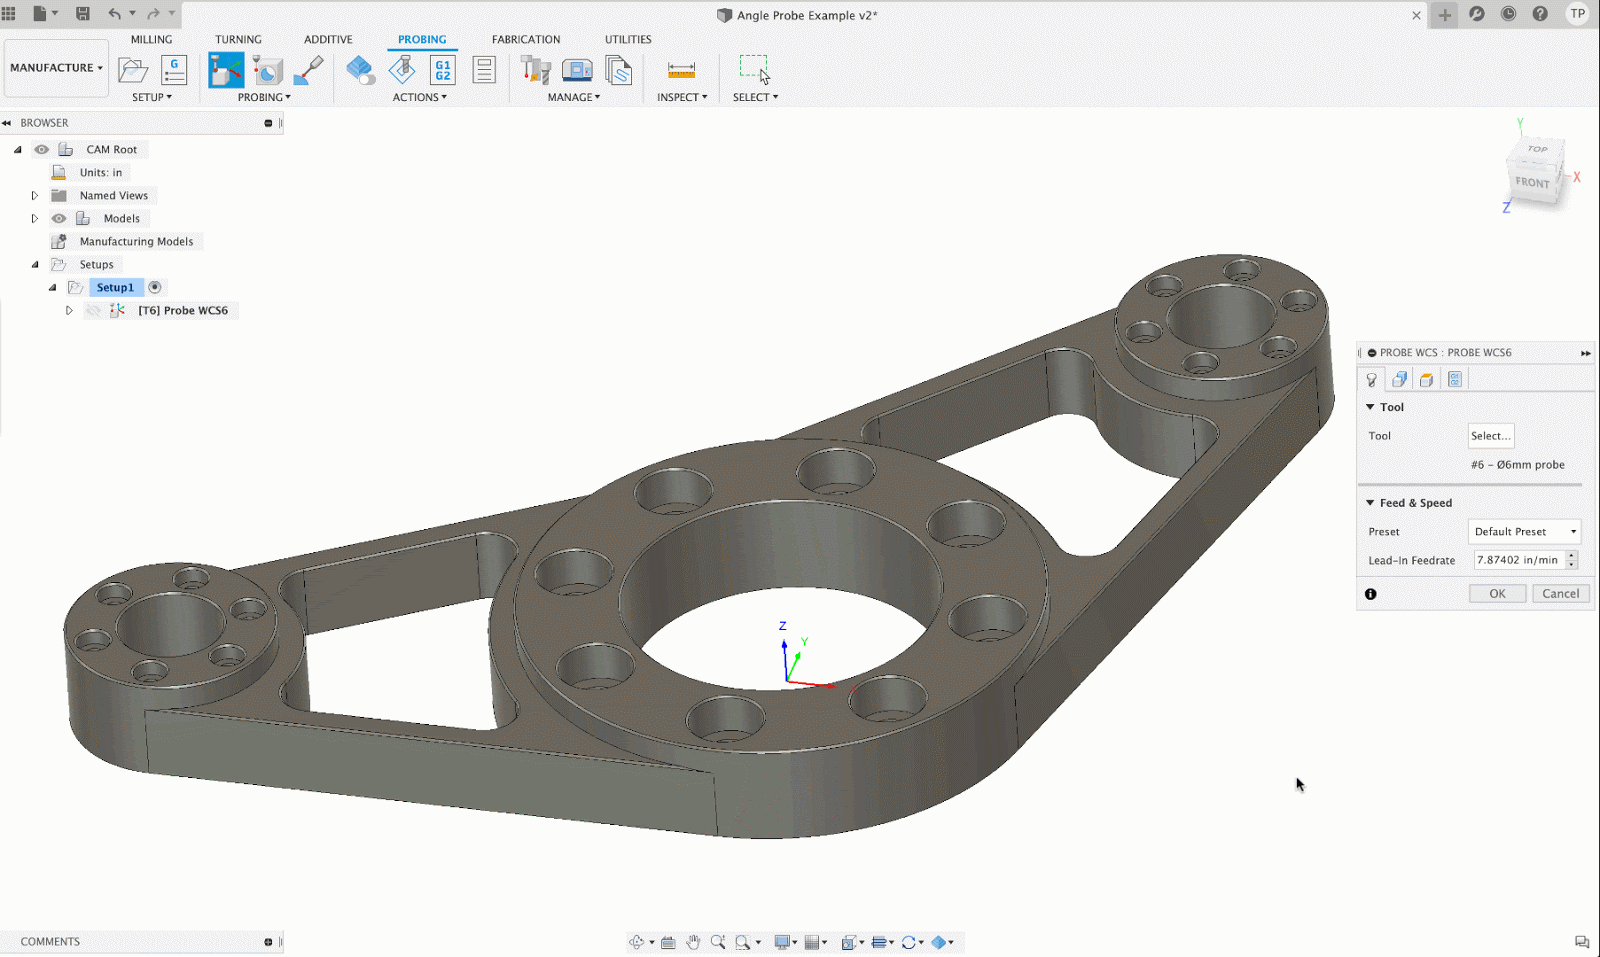
Task: Click the Lead-In Feedrate input field
Action: coord(1518,560)
